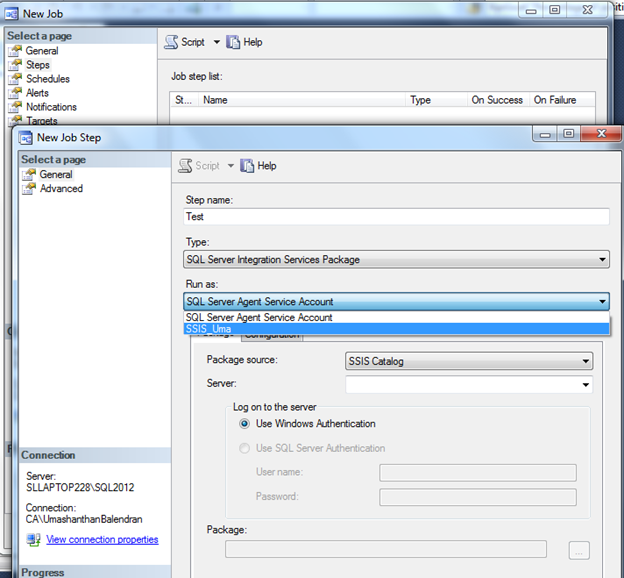Viewport: 624px width, 578px height.
Task: Open Package source dropdown
Action: tap(469, 361)
